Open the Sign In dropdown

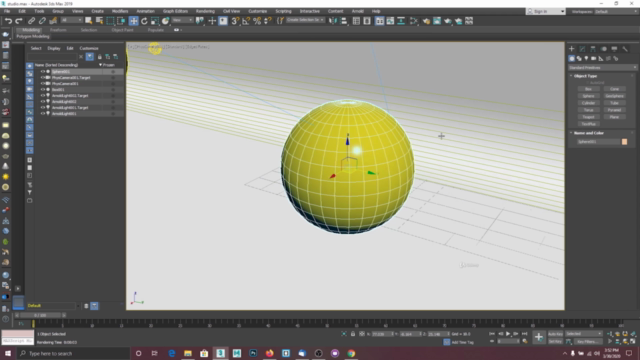[x=546, y=11]
